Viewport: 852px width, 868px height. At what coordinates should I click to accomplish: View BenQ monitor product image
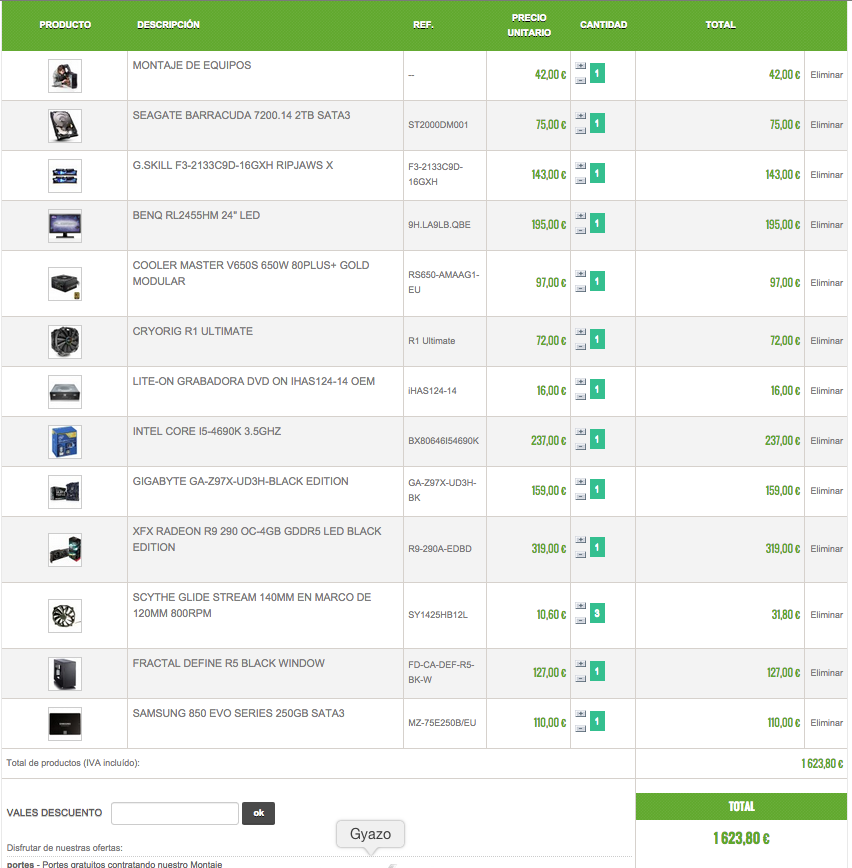[65, 226]
